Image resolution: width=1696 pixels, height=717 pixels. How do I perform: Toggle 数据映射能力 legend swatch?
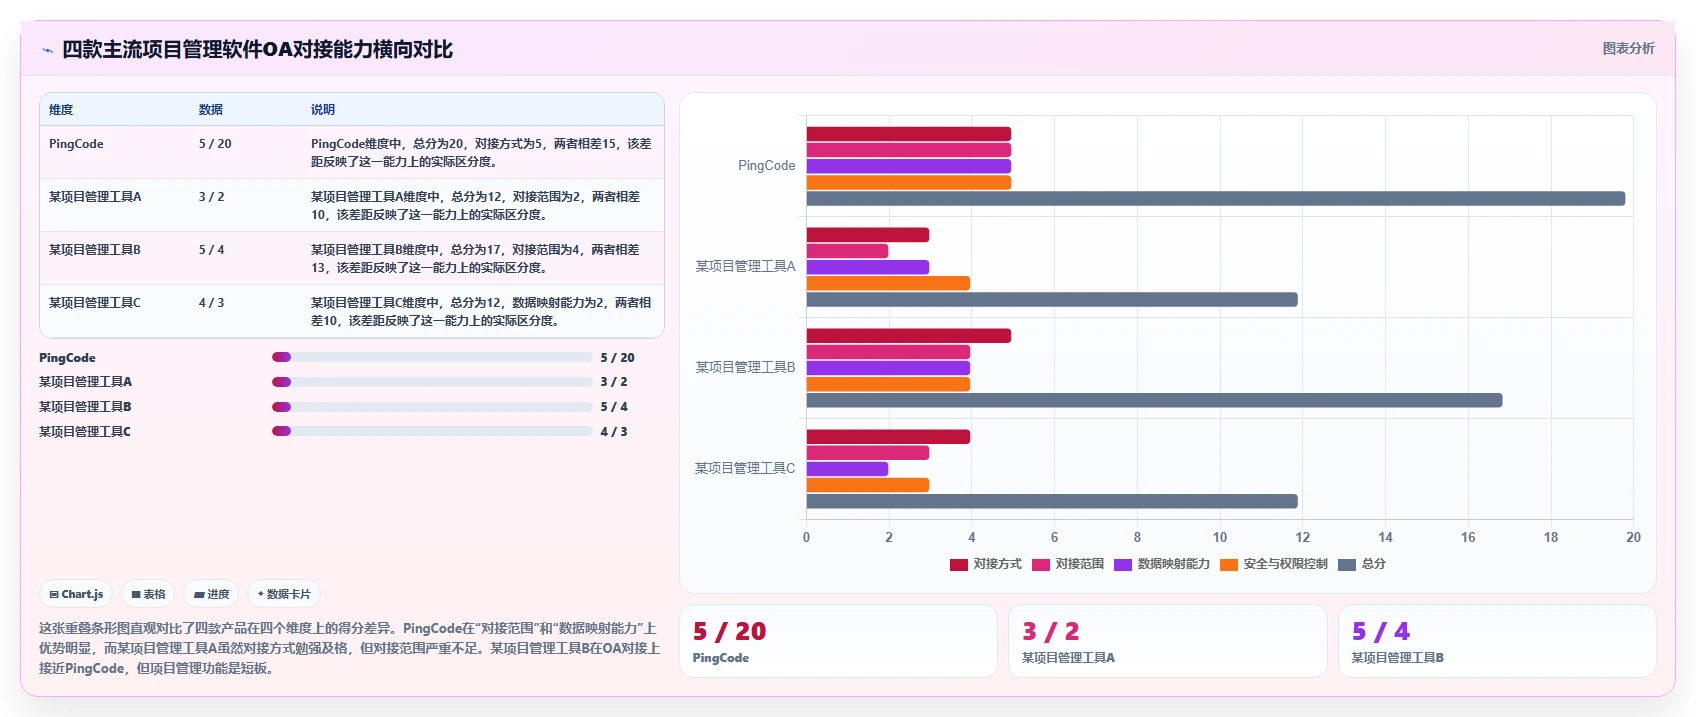tap(1122, 564)
